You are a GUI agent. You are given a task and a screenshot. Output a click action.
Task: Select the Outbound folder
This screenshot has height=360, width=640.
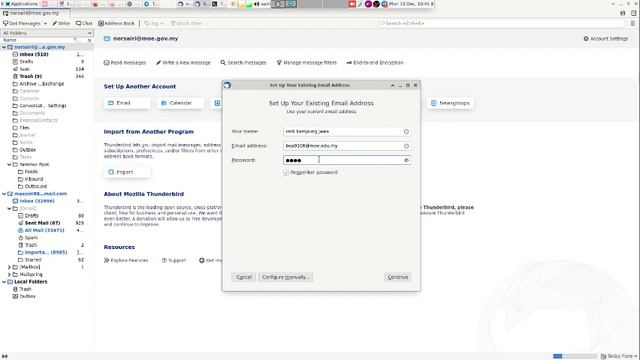[36, 187]
